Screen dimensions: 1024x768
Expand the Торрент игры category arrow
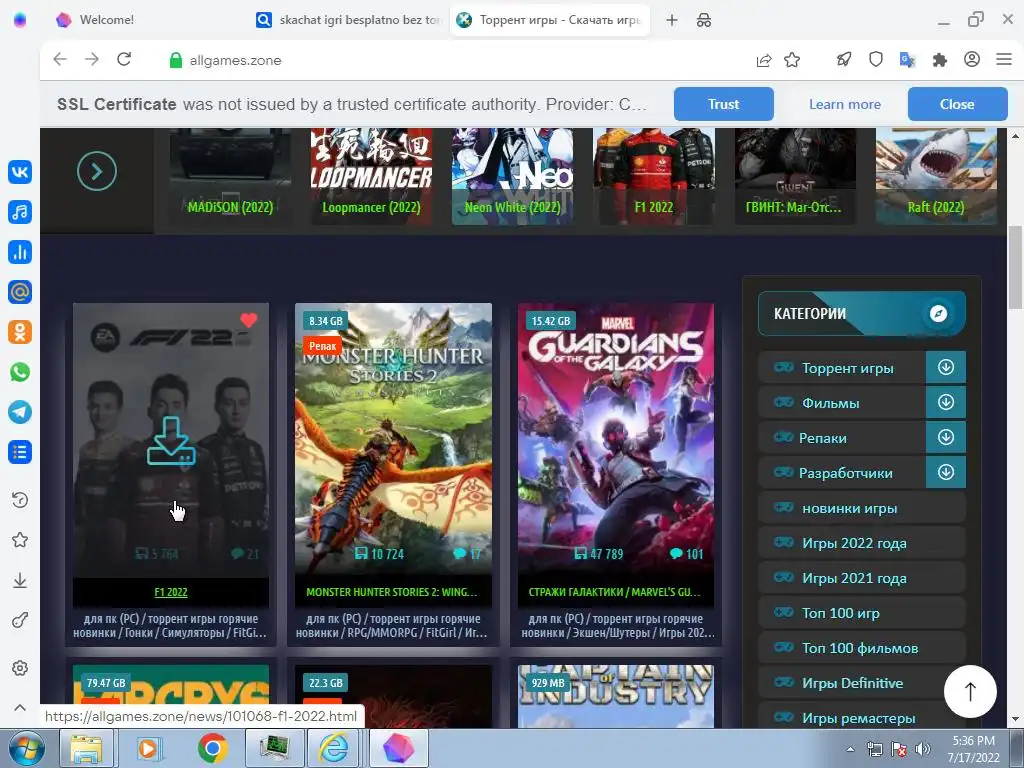click(946, 367)
